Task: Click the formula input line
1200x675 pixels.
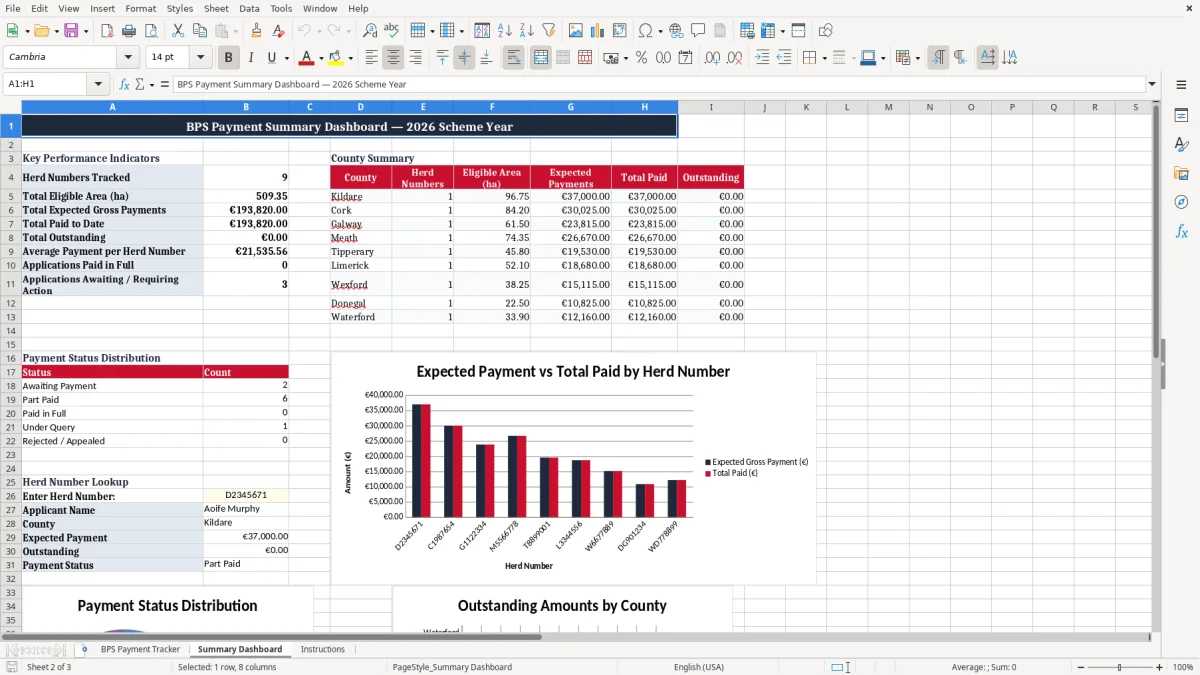Action: pyautogui.click(x=658, y=85)
